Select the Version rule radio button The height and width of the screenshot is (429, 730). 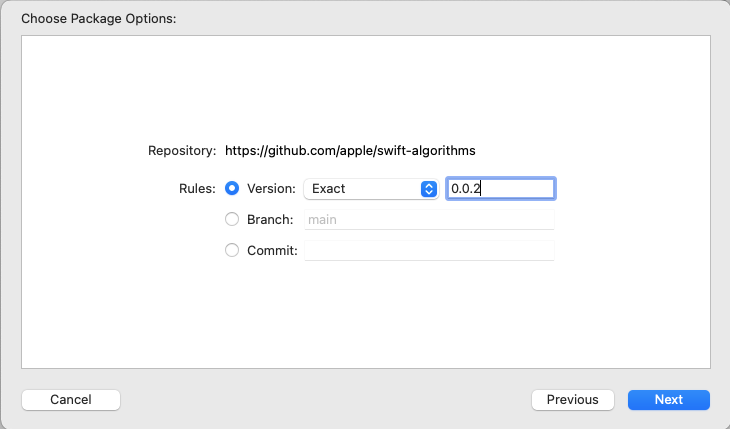232,188
